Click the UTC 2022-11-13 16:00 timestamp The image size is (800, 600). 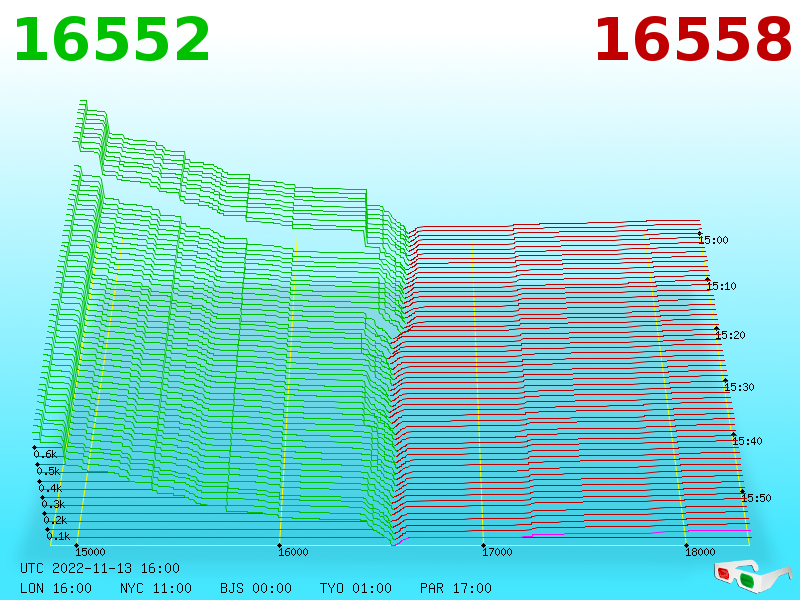(100, 568)
